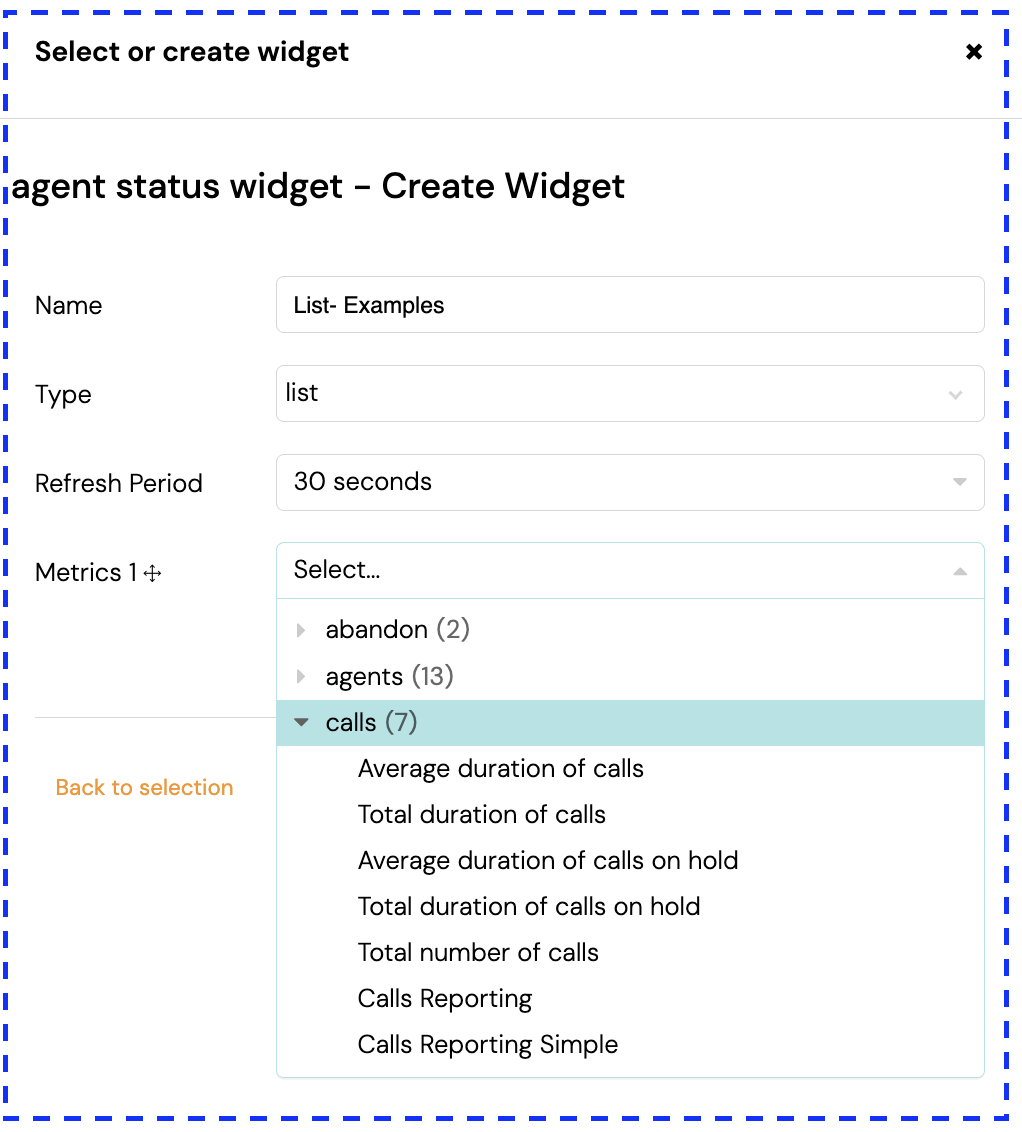Close the Select or create widget dialog
This screenshot has height=1132, width=1022.
pyautogui.click(x=973, y=52)
